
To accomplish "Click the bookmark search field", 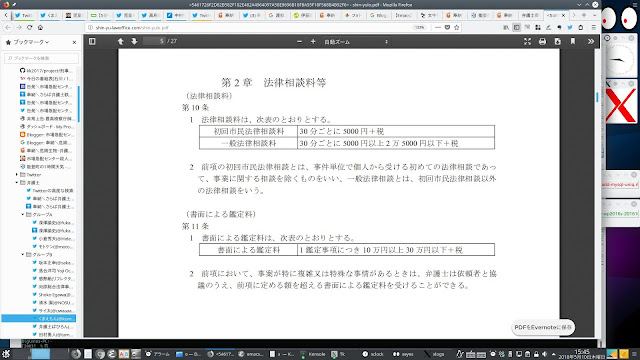I will [x=41, y=58].
